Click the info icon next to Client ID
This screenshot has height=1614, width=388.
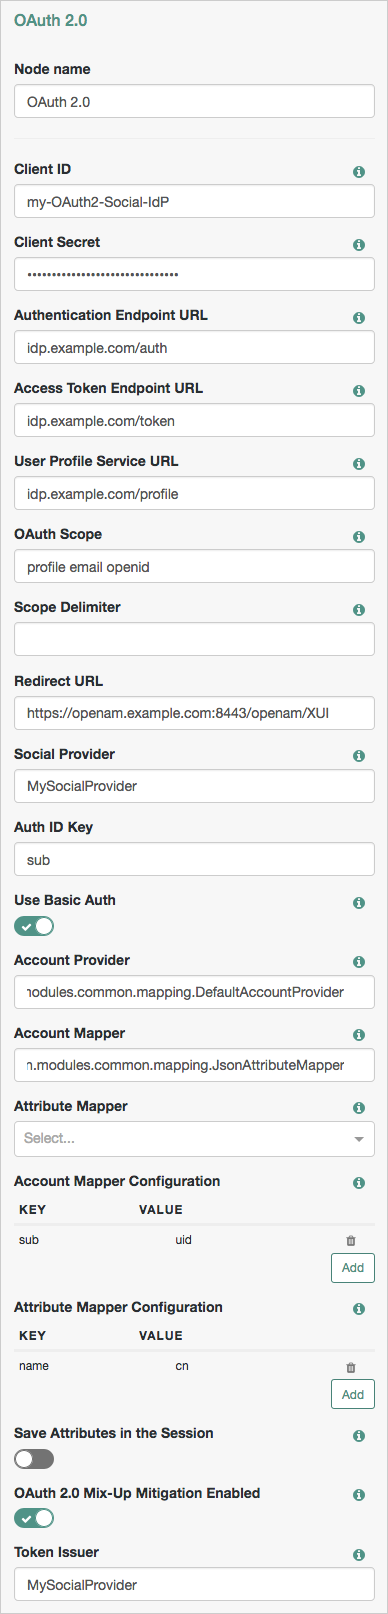click(359, 172)
